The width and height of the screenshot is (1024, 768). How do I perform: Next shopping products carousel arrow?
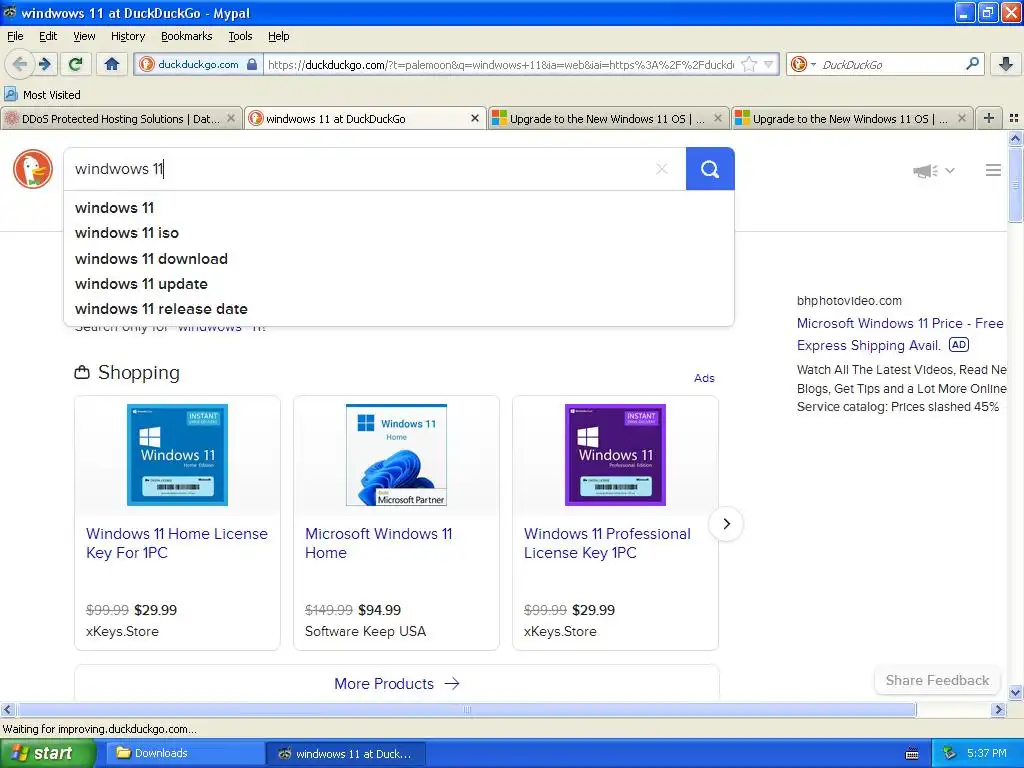point(726,524)
